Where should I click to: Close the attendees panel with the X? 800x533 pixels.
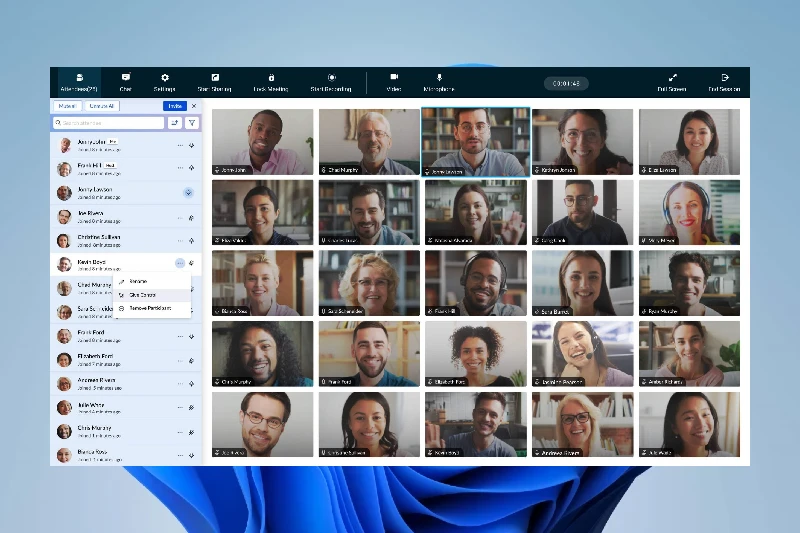tap(194, 106)
